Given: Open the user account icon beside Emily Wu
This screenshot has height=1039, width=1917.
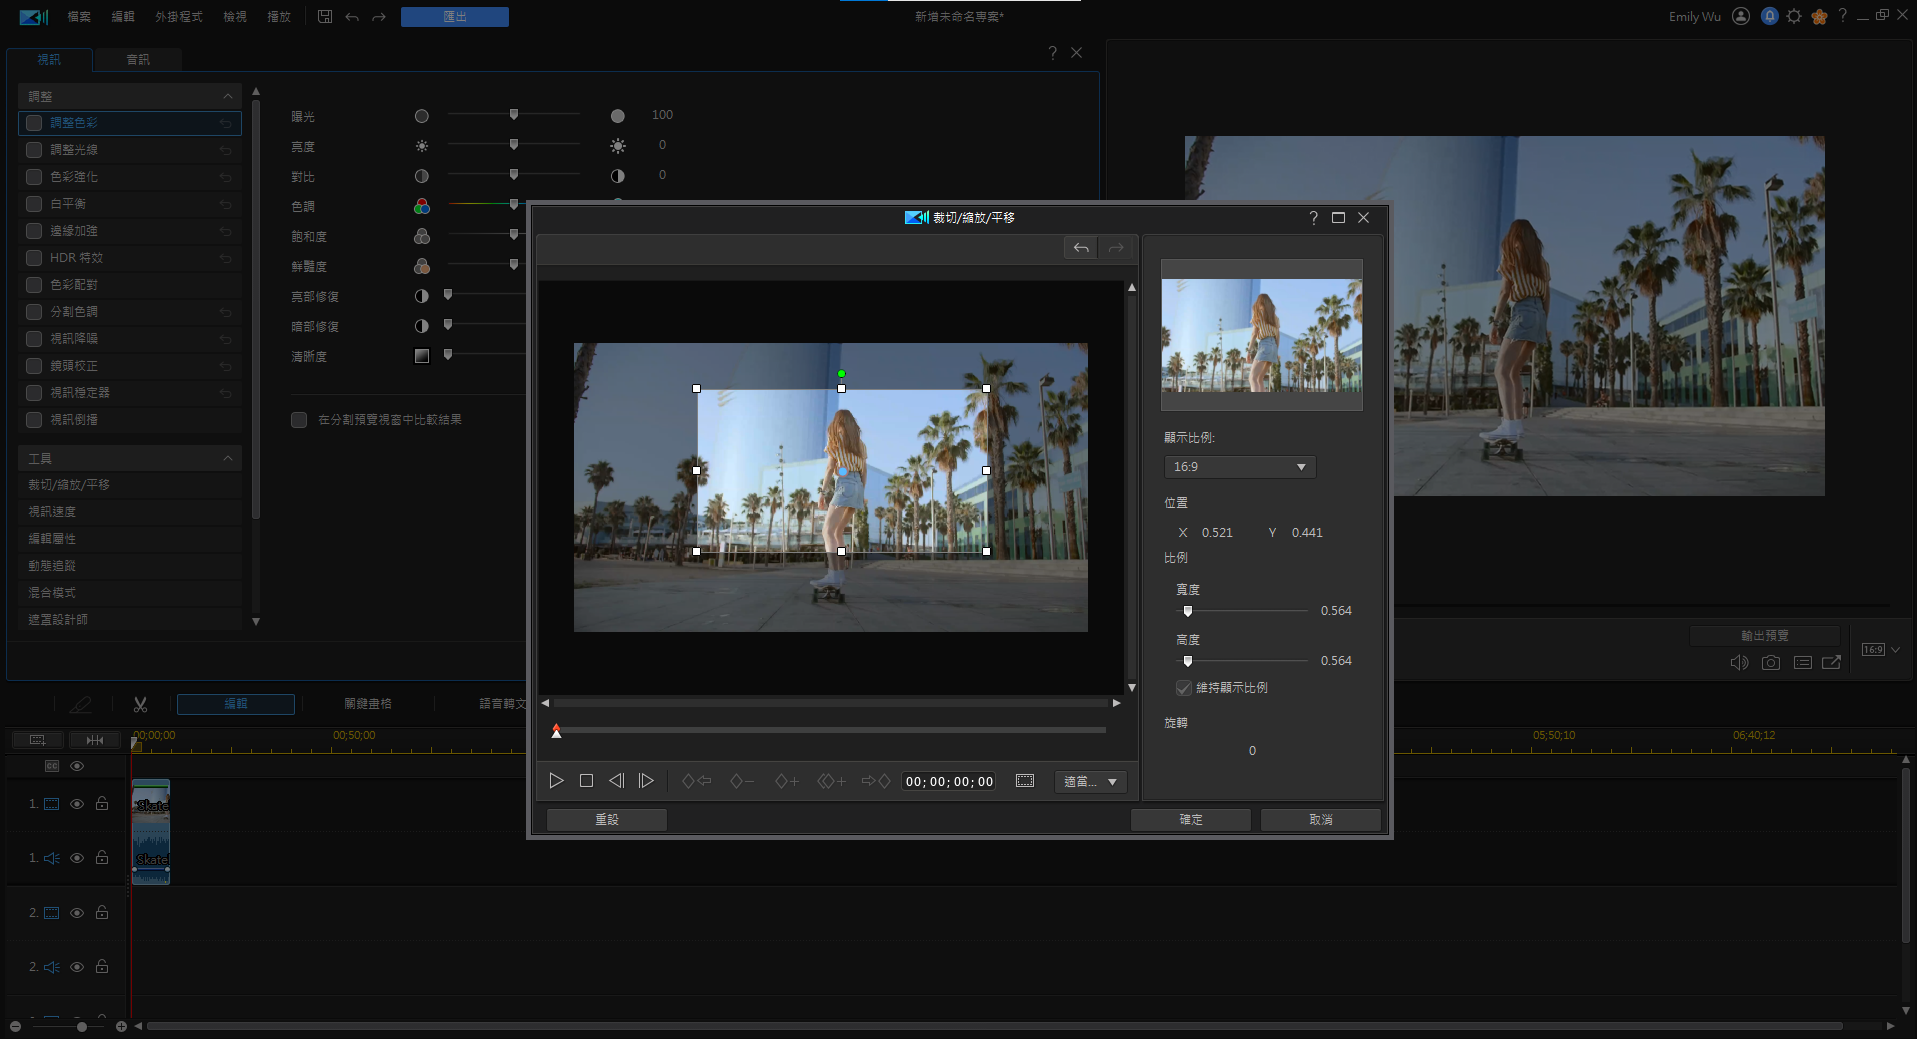Looking at the screenshot, I should (1741, 16).
